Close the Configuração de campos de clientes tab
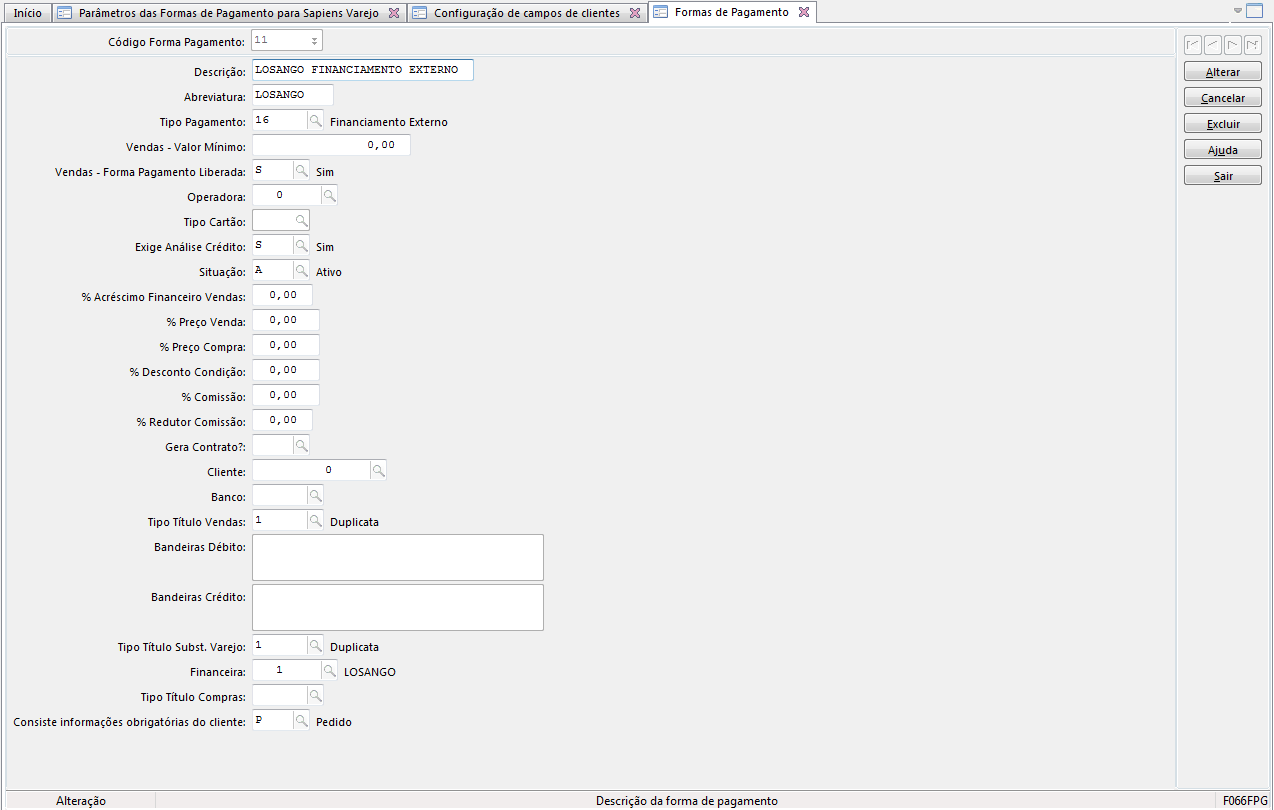Image resolution: width=1274 pixels, height=810 pixels. point(635,13)
